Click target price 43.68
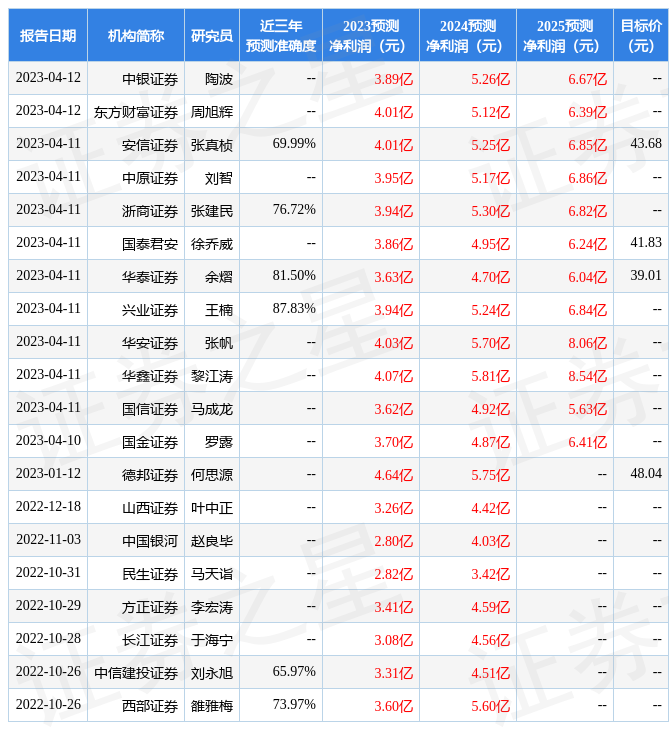669x730 pixels. coord(646,143)
